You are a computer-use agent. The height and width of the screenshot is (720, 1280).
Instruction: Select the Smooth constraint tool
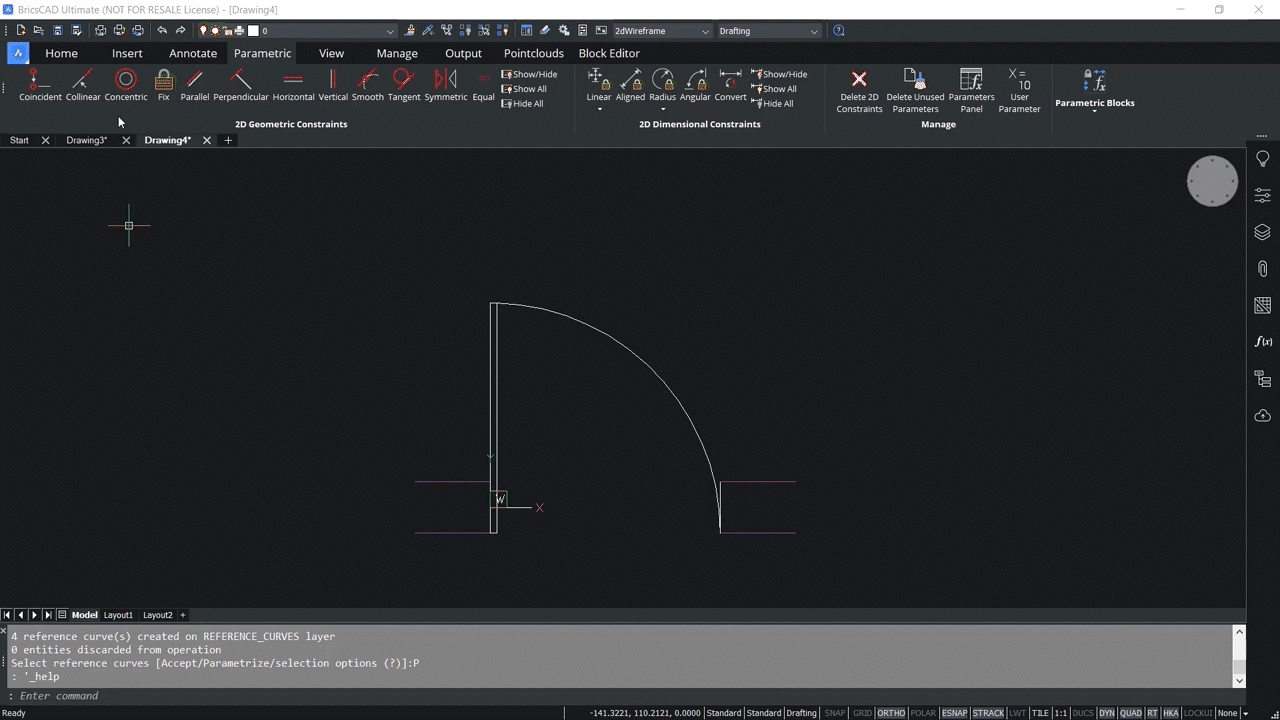(x=368, y=85)
